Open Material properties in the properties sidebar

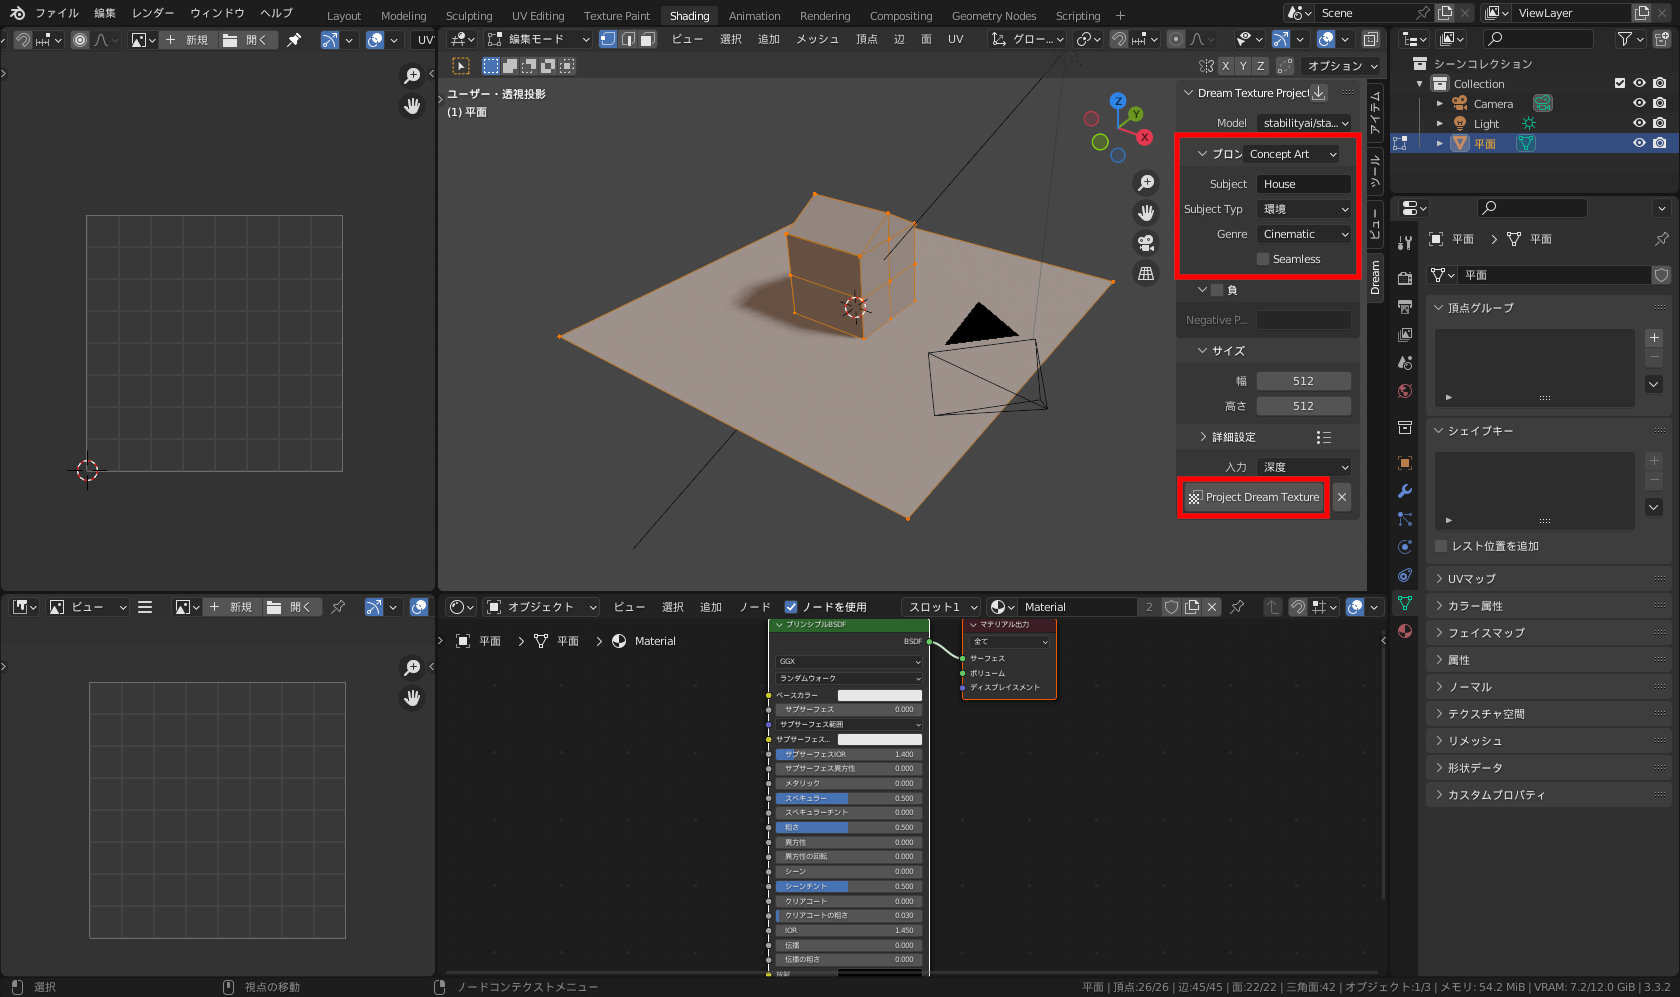(x=1404, y=631)
